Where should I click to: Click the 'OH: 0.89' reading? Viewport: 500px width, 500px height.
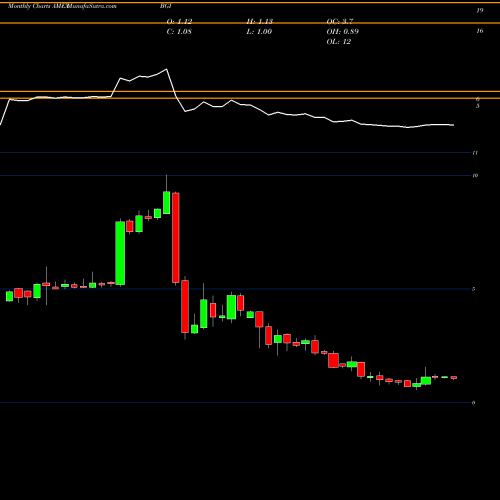point(343,32)
